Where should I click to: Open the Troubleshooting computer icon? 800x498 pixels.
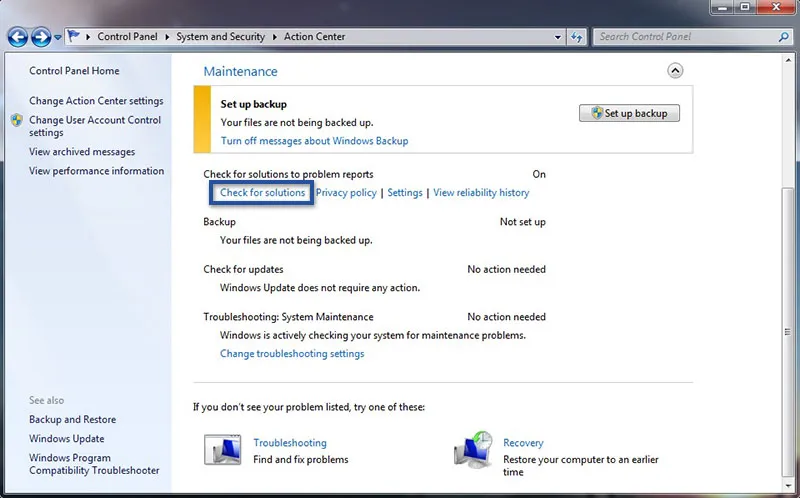tap(222, 450)
